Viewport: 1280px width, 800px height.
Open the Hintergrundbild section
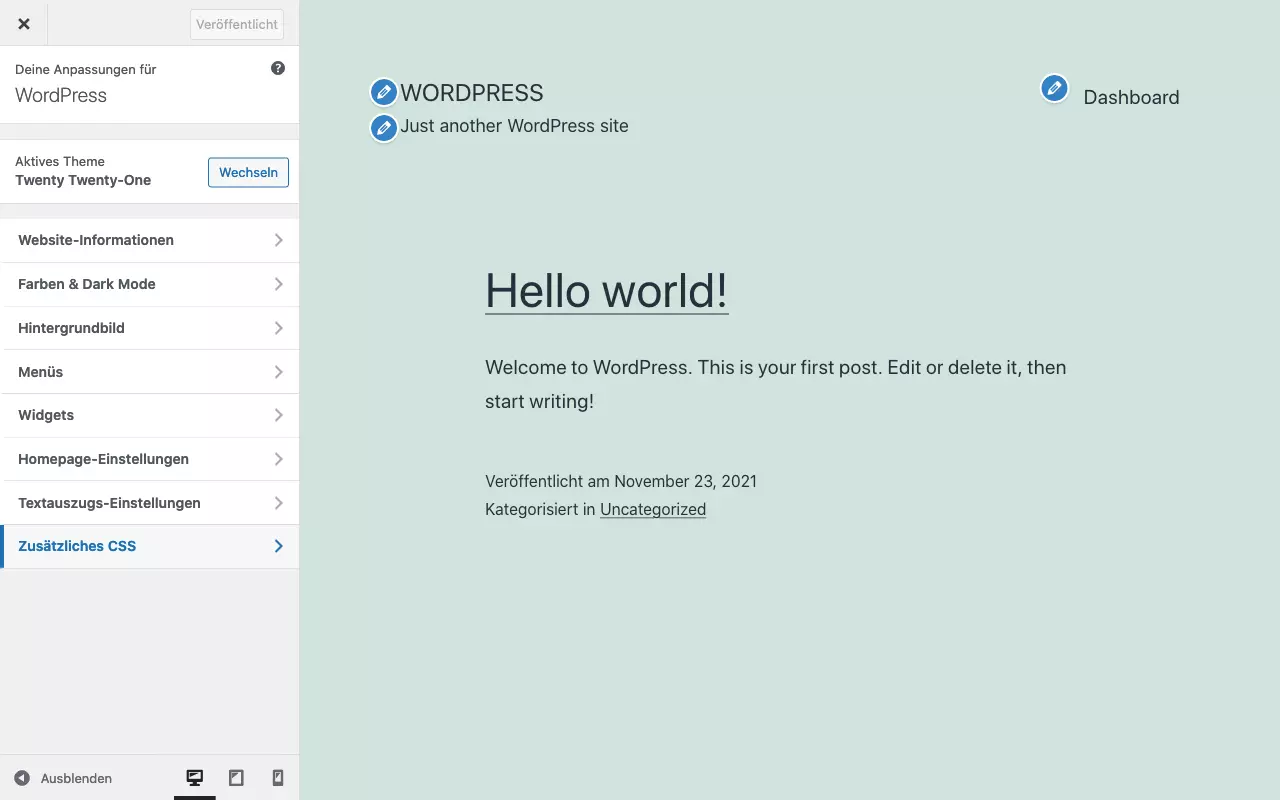(150, 328)
